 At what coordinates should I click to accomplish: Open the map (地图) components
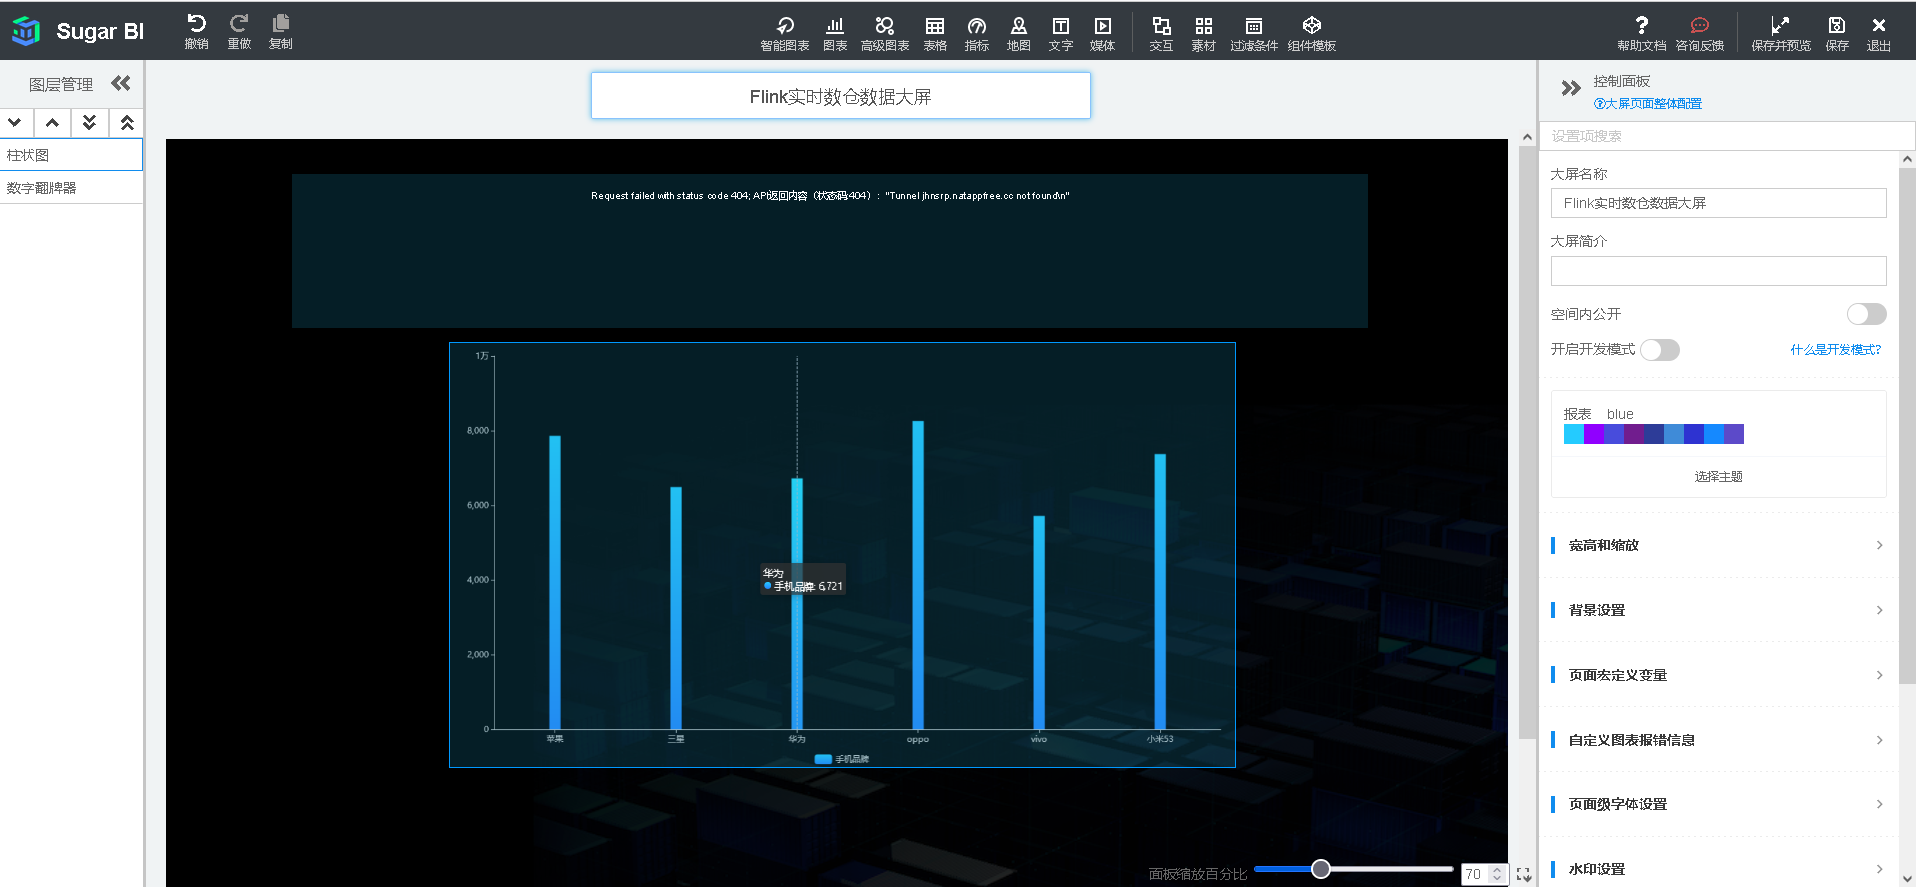(1019, 33)
